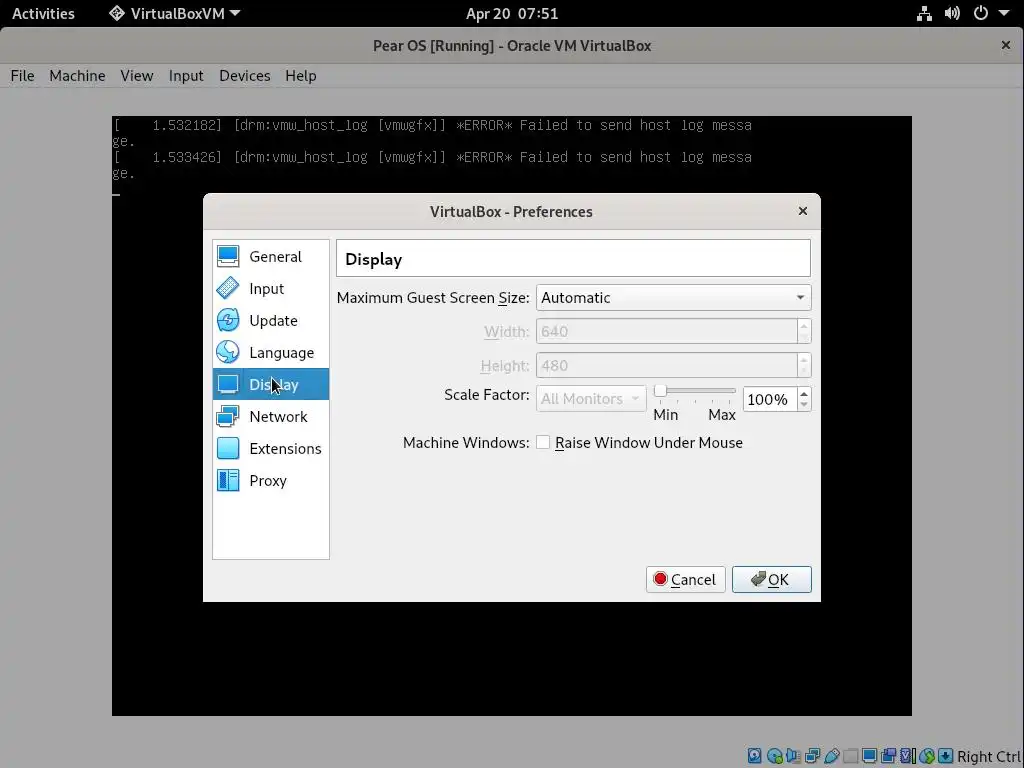Click the Width input field
The width and height of the screenshot is (1024, 768).
point(667,331)
